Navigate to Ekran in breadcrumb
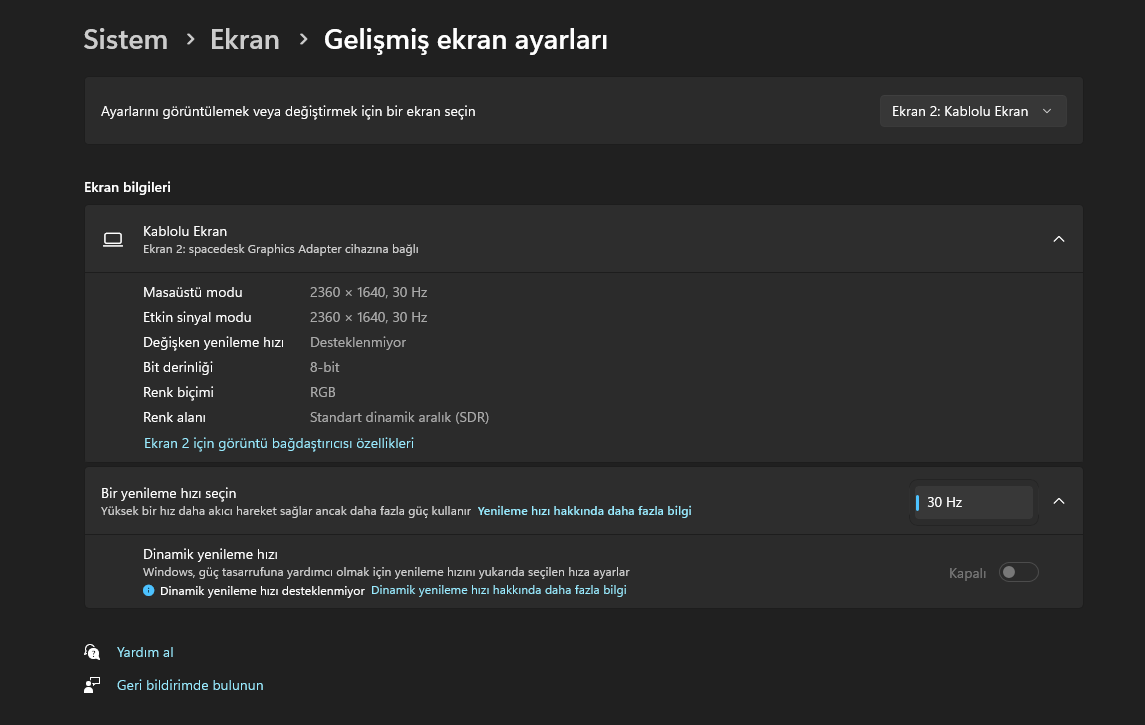Image resolution: width=1145 pixels, height=725 pixels. coord(245,39)
